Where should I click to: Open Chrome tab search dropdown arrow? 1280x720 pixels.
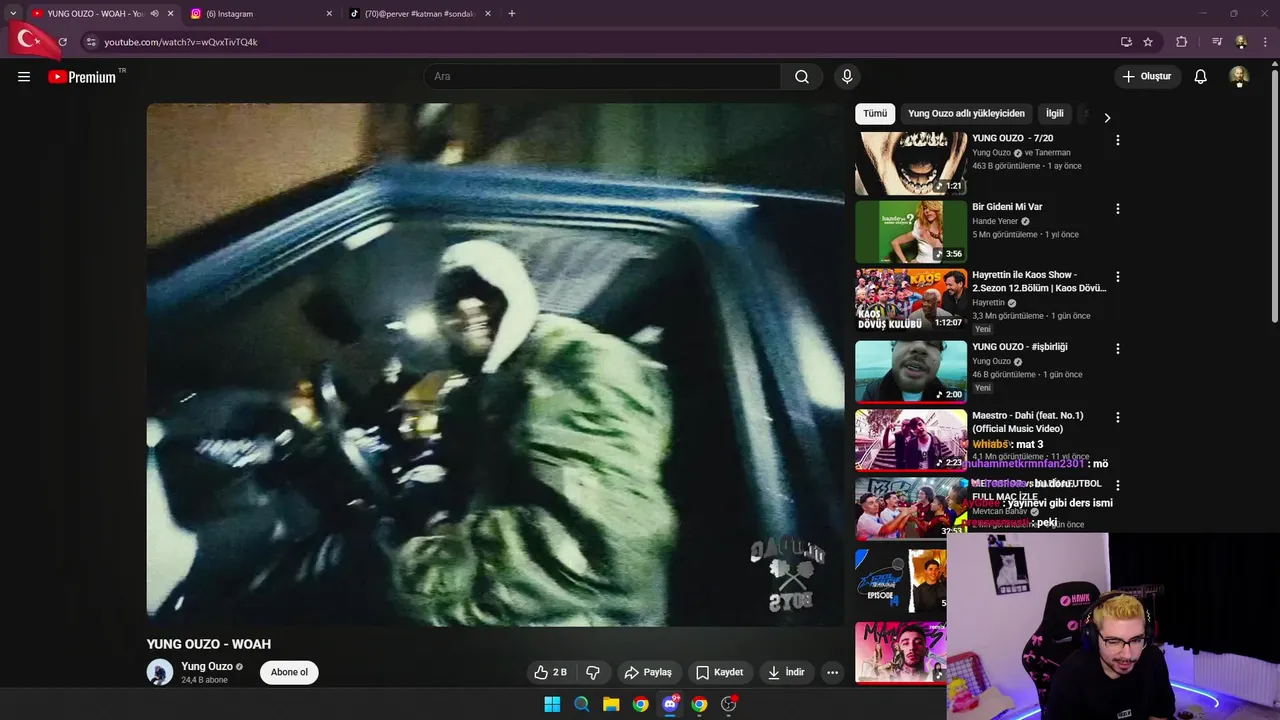pyautogui.click(x=13, y=14)
